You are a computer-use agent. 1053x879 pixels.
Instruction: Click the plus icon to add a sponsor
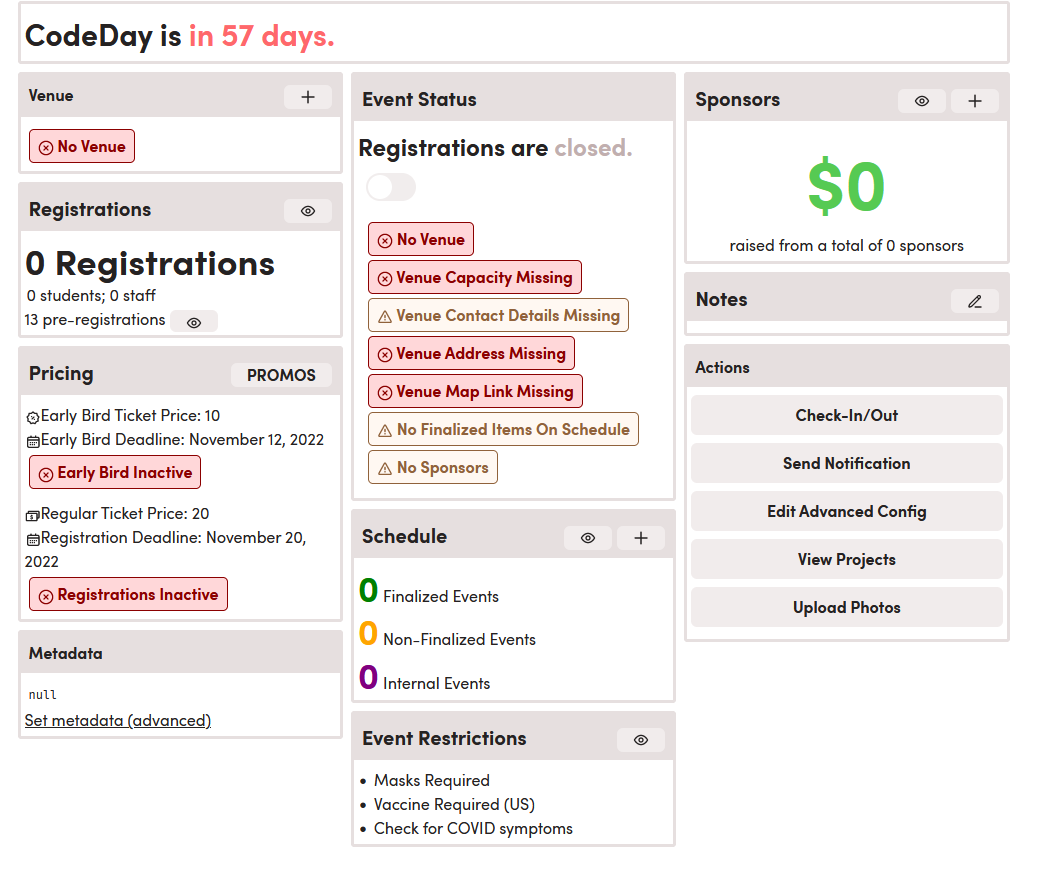pyautogui.click(x=974, y=100)
